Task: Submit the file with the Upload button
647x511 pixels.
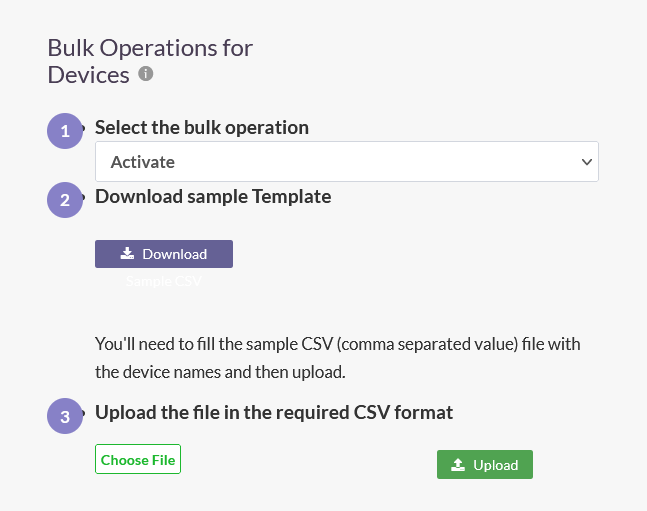Action: coord(485,464)
